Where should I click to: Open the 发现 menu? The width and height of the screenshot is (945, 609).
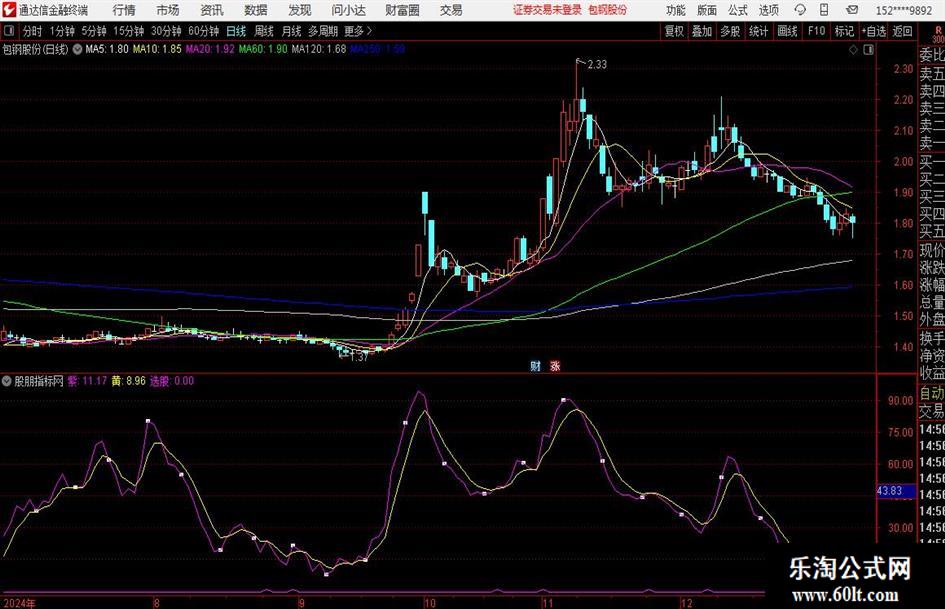(x=300, y=10)
